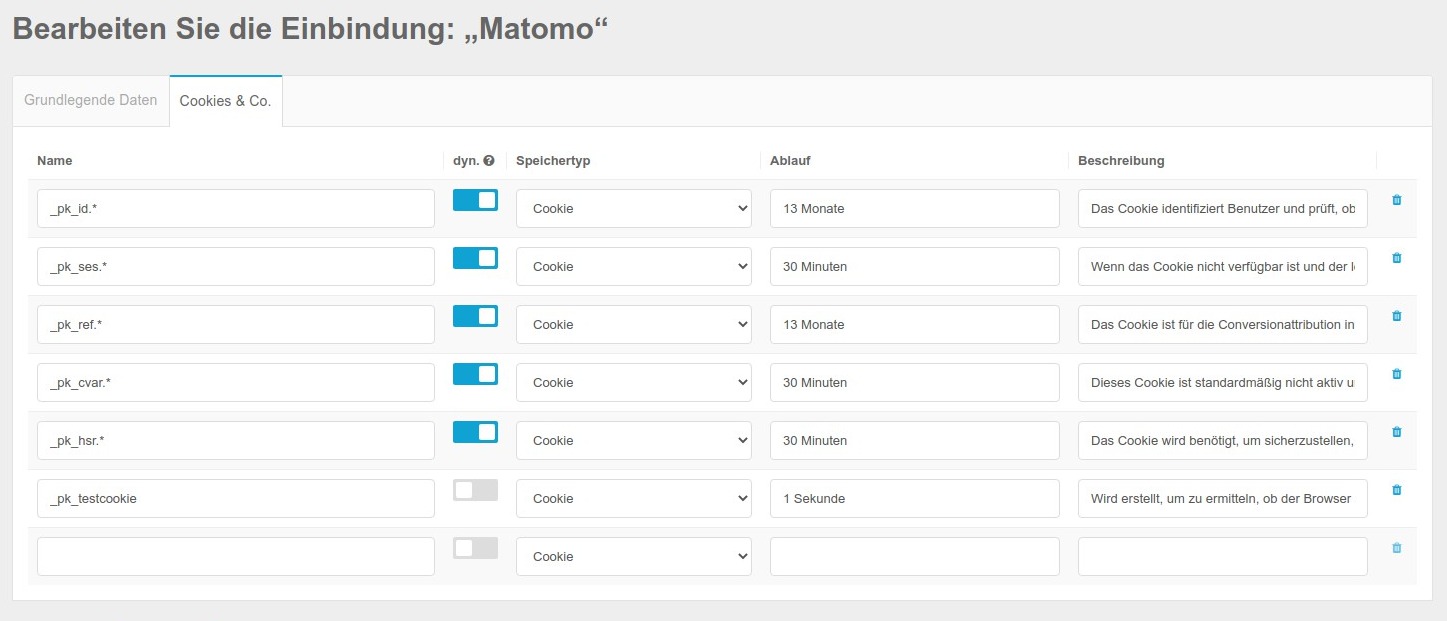Viewport: 1447px width, 621px height.
Task: Disable dynamic toggle for _pk_id.*
Action: (x=475, y=200)
